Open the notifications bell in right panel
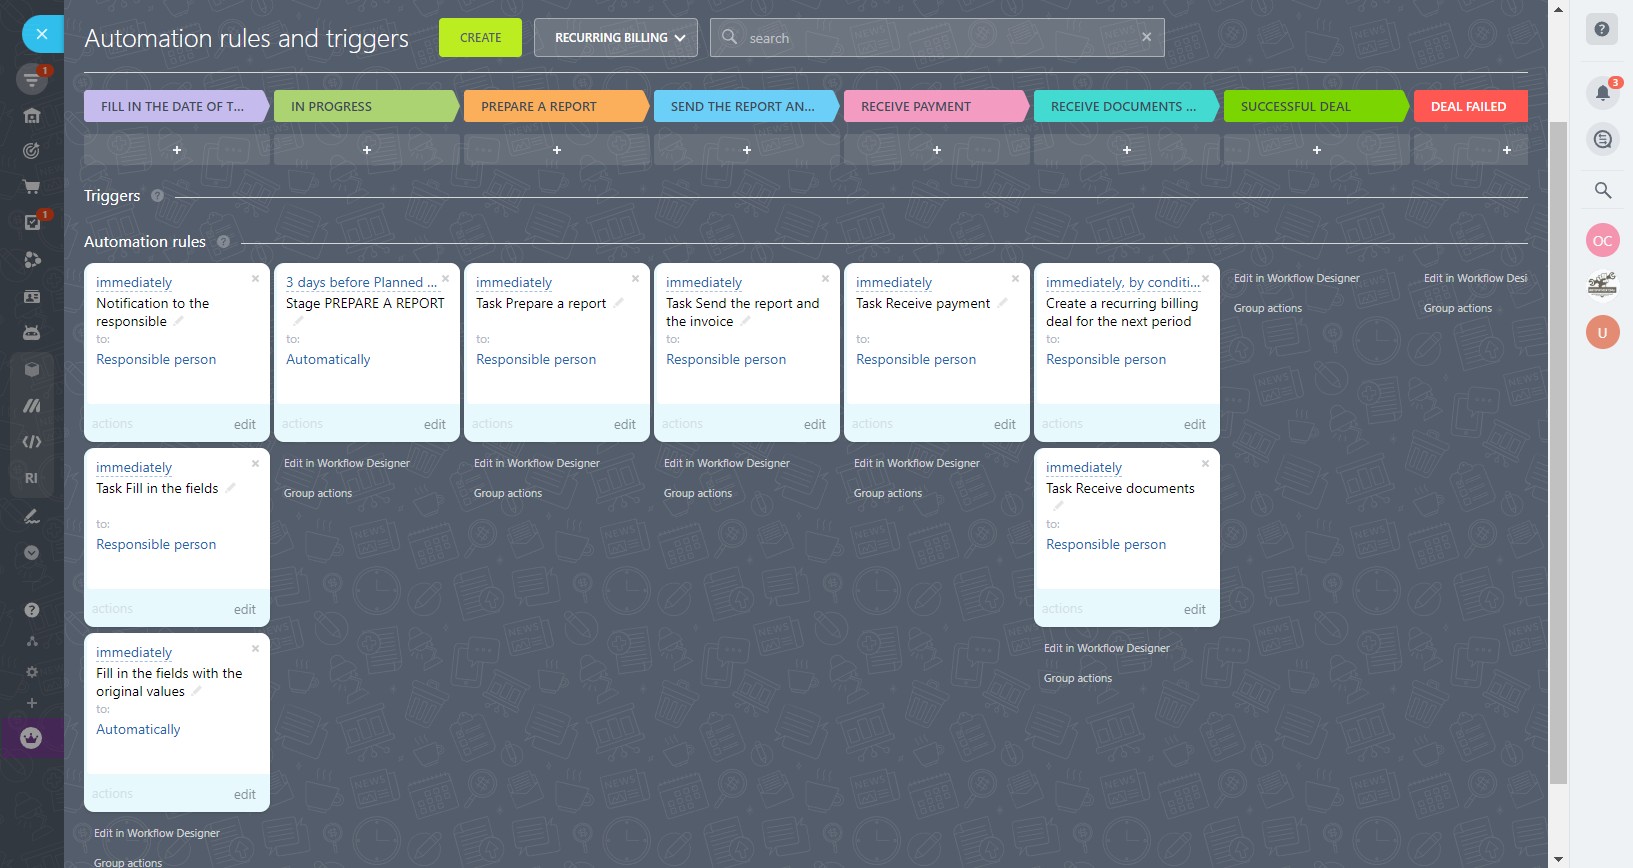1633x868 pixels. 1602,93
